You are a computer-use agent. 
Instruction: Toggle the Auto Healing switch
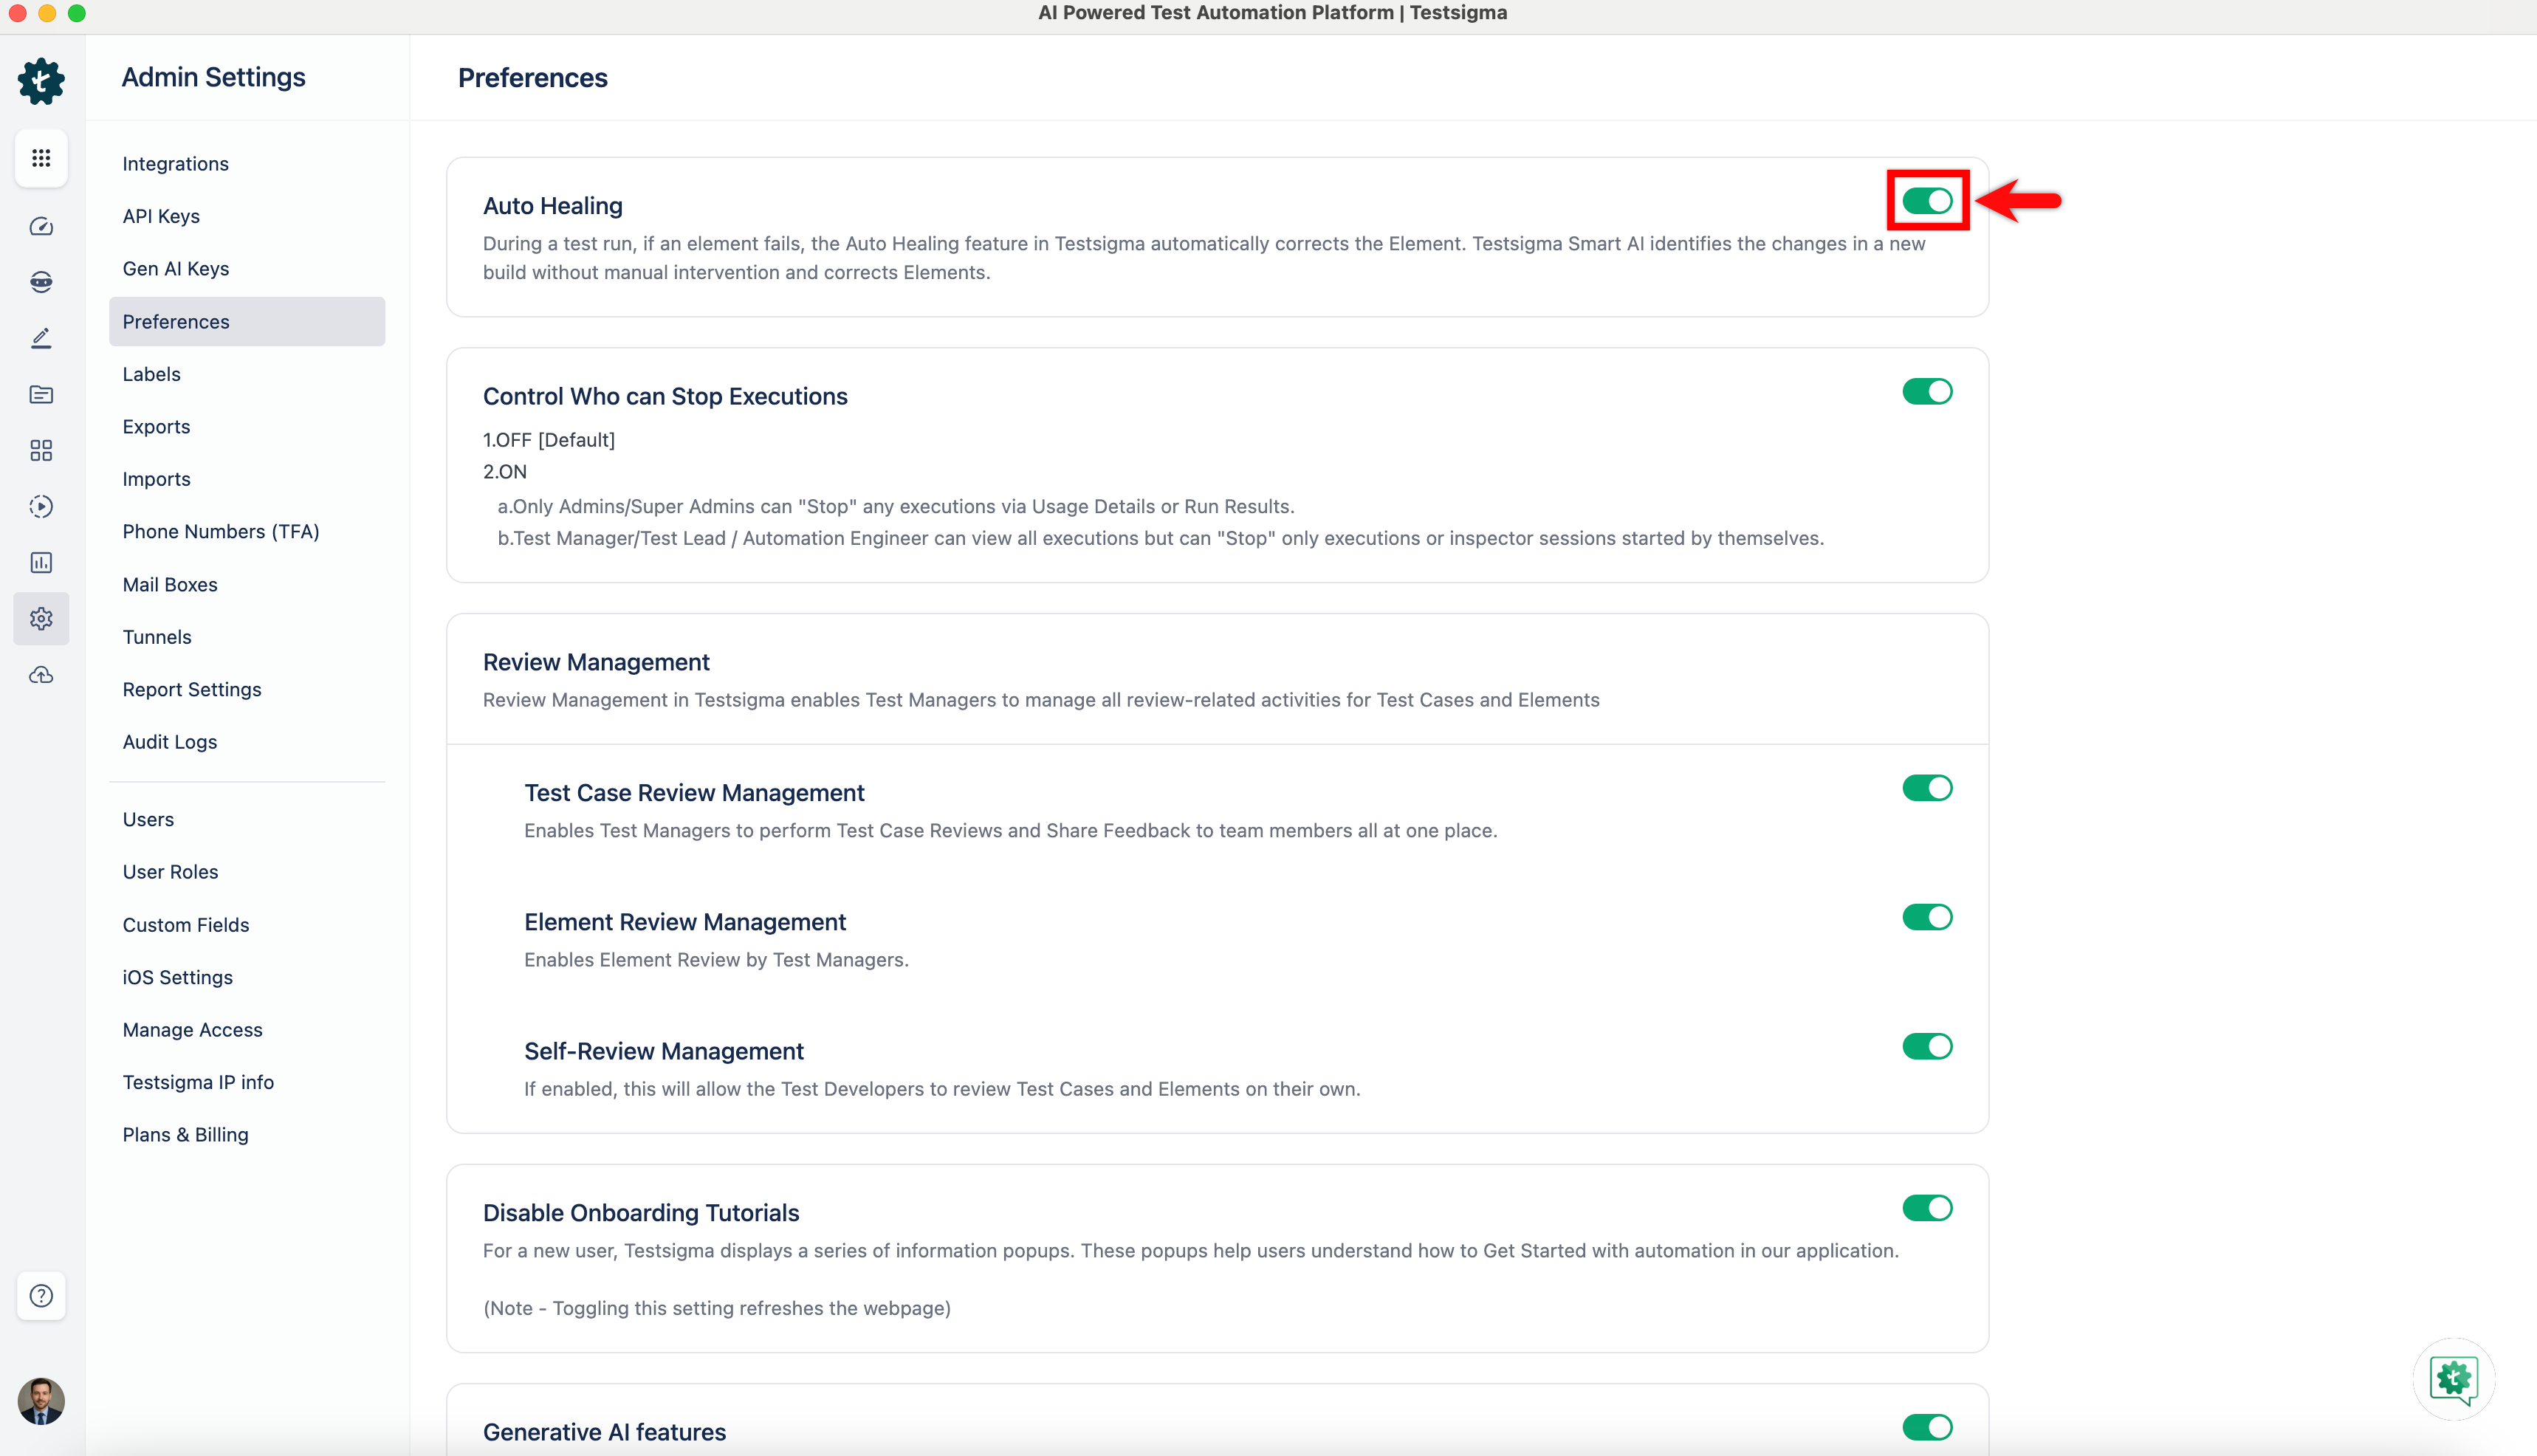pos(1927,201)
